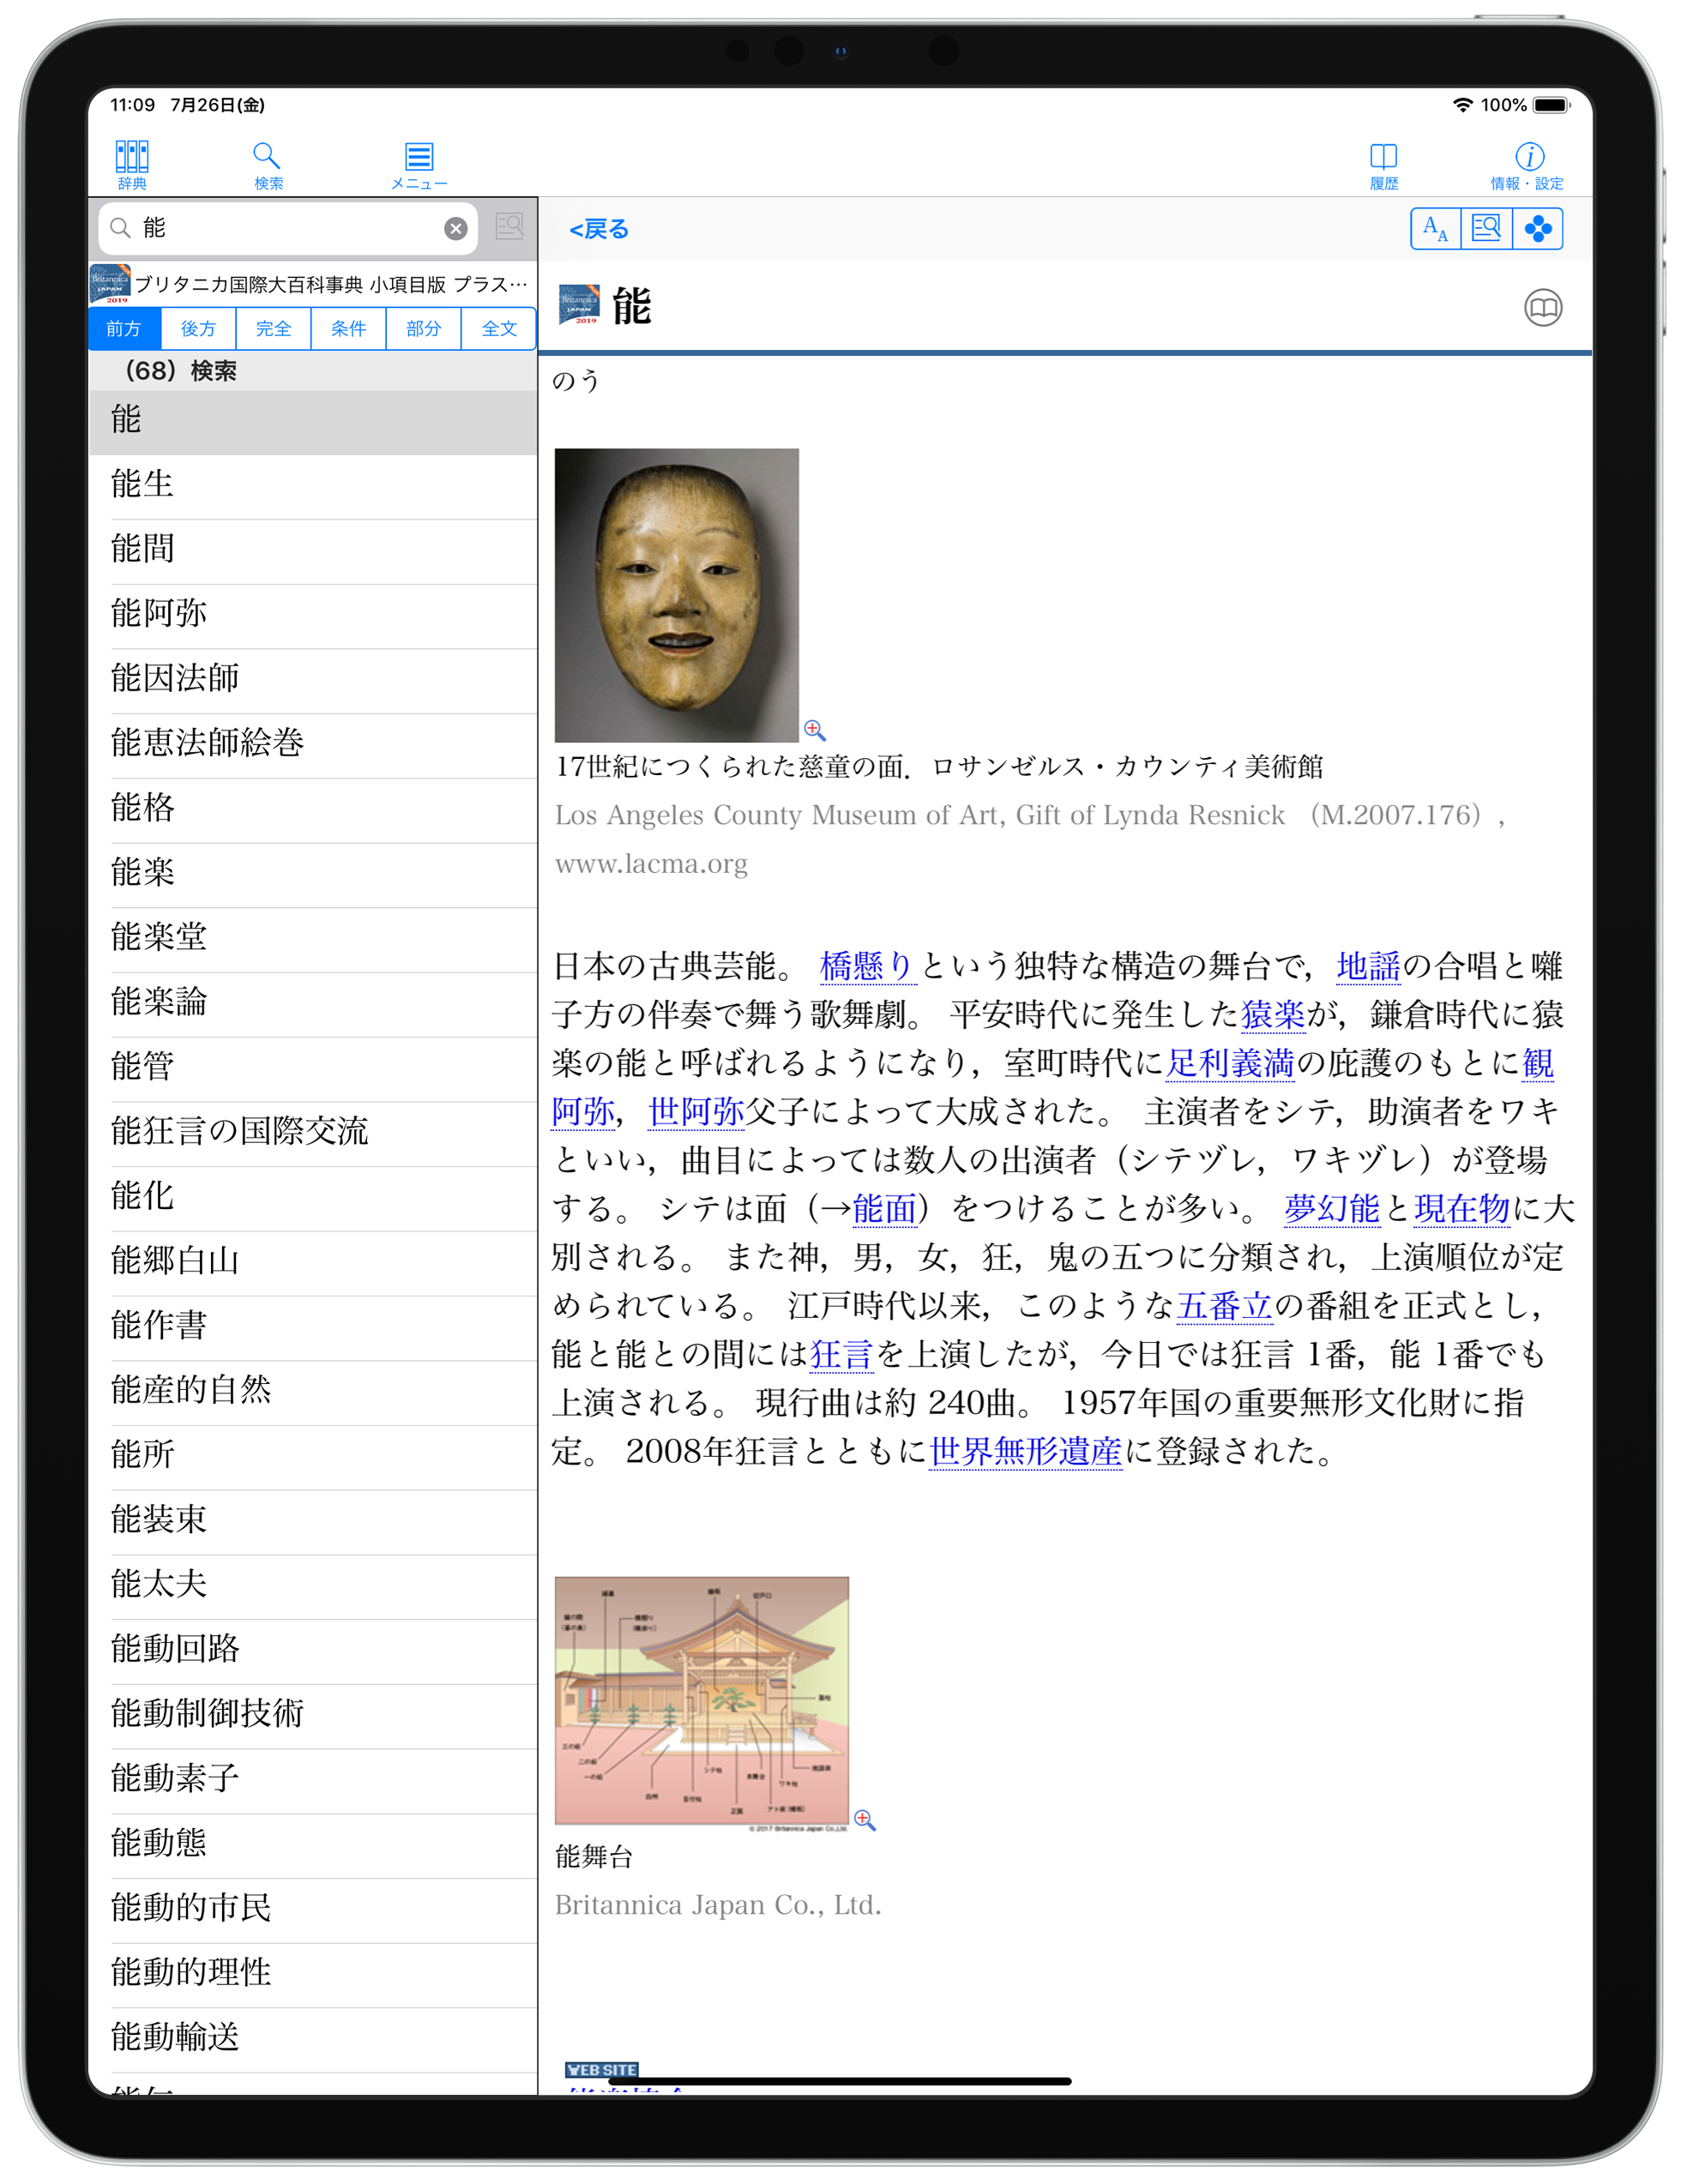Switch search mode to 後方

point(198,329)
